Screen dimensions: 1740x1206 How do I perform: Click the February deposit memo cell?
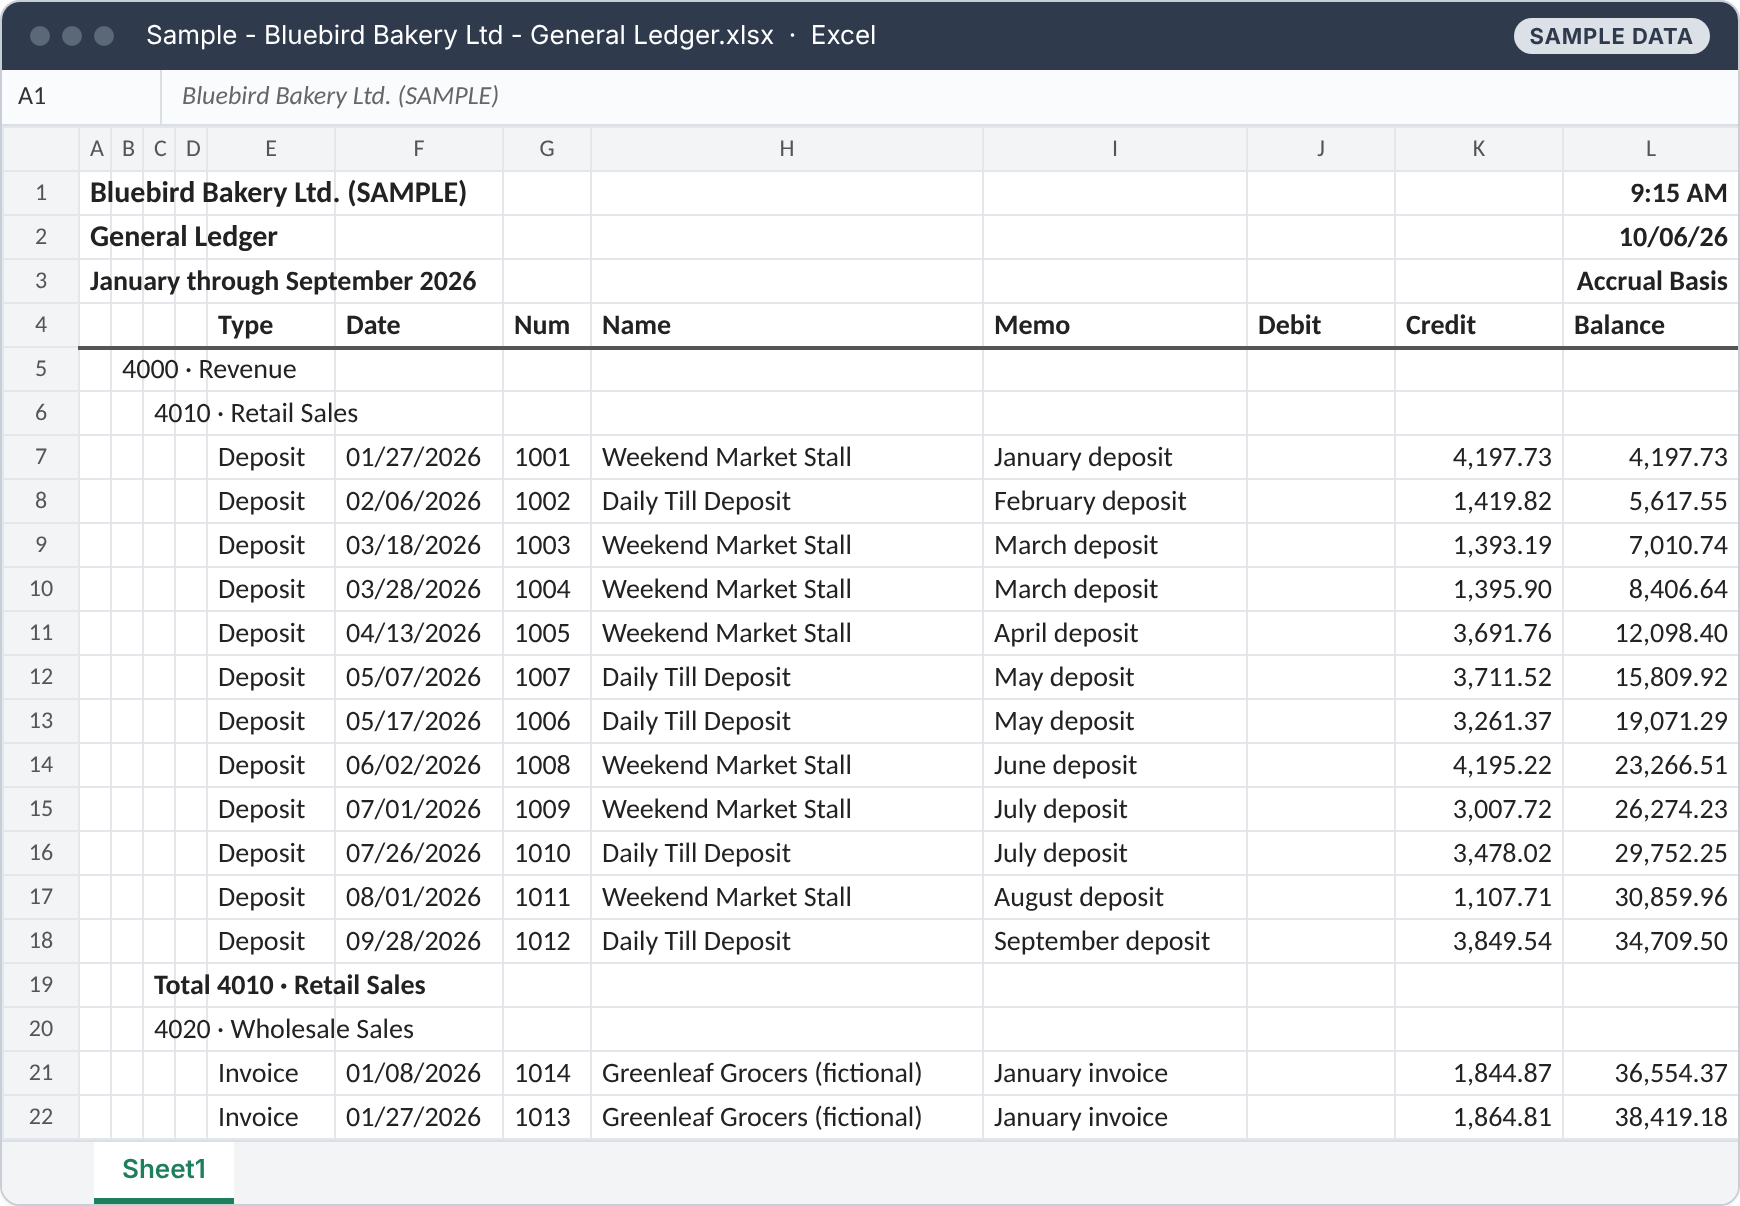click(x=1115, y=501)
